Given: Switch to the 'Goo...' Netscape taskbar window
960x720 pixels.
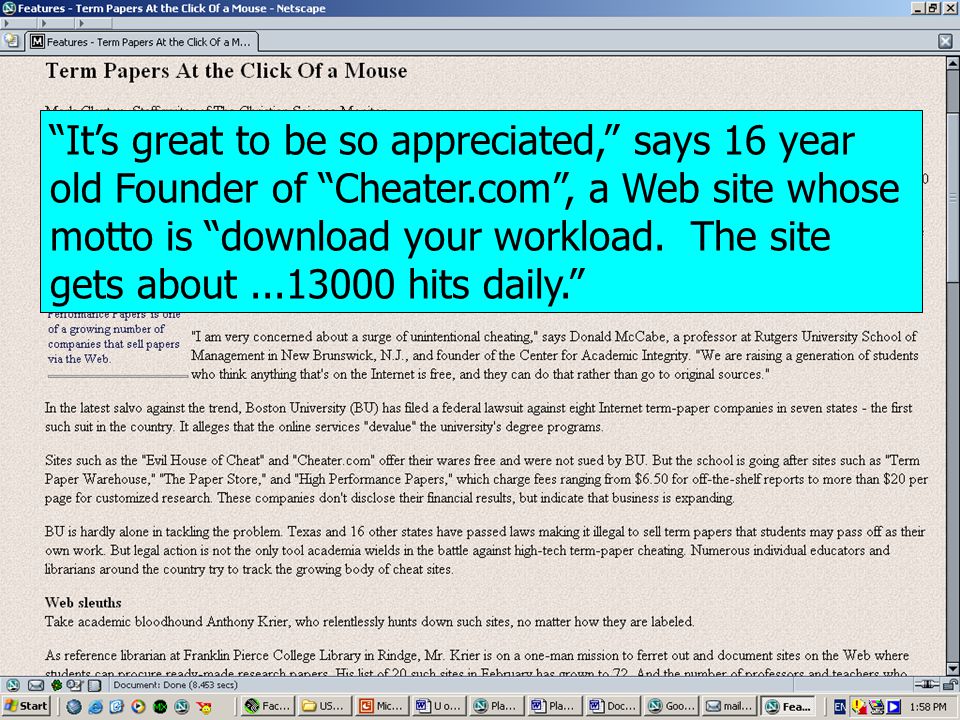Looking at the screenshot, I should [x=671, y=706].
